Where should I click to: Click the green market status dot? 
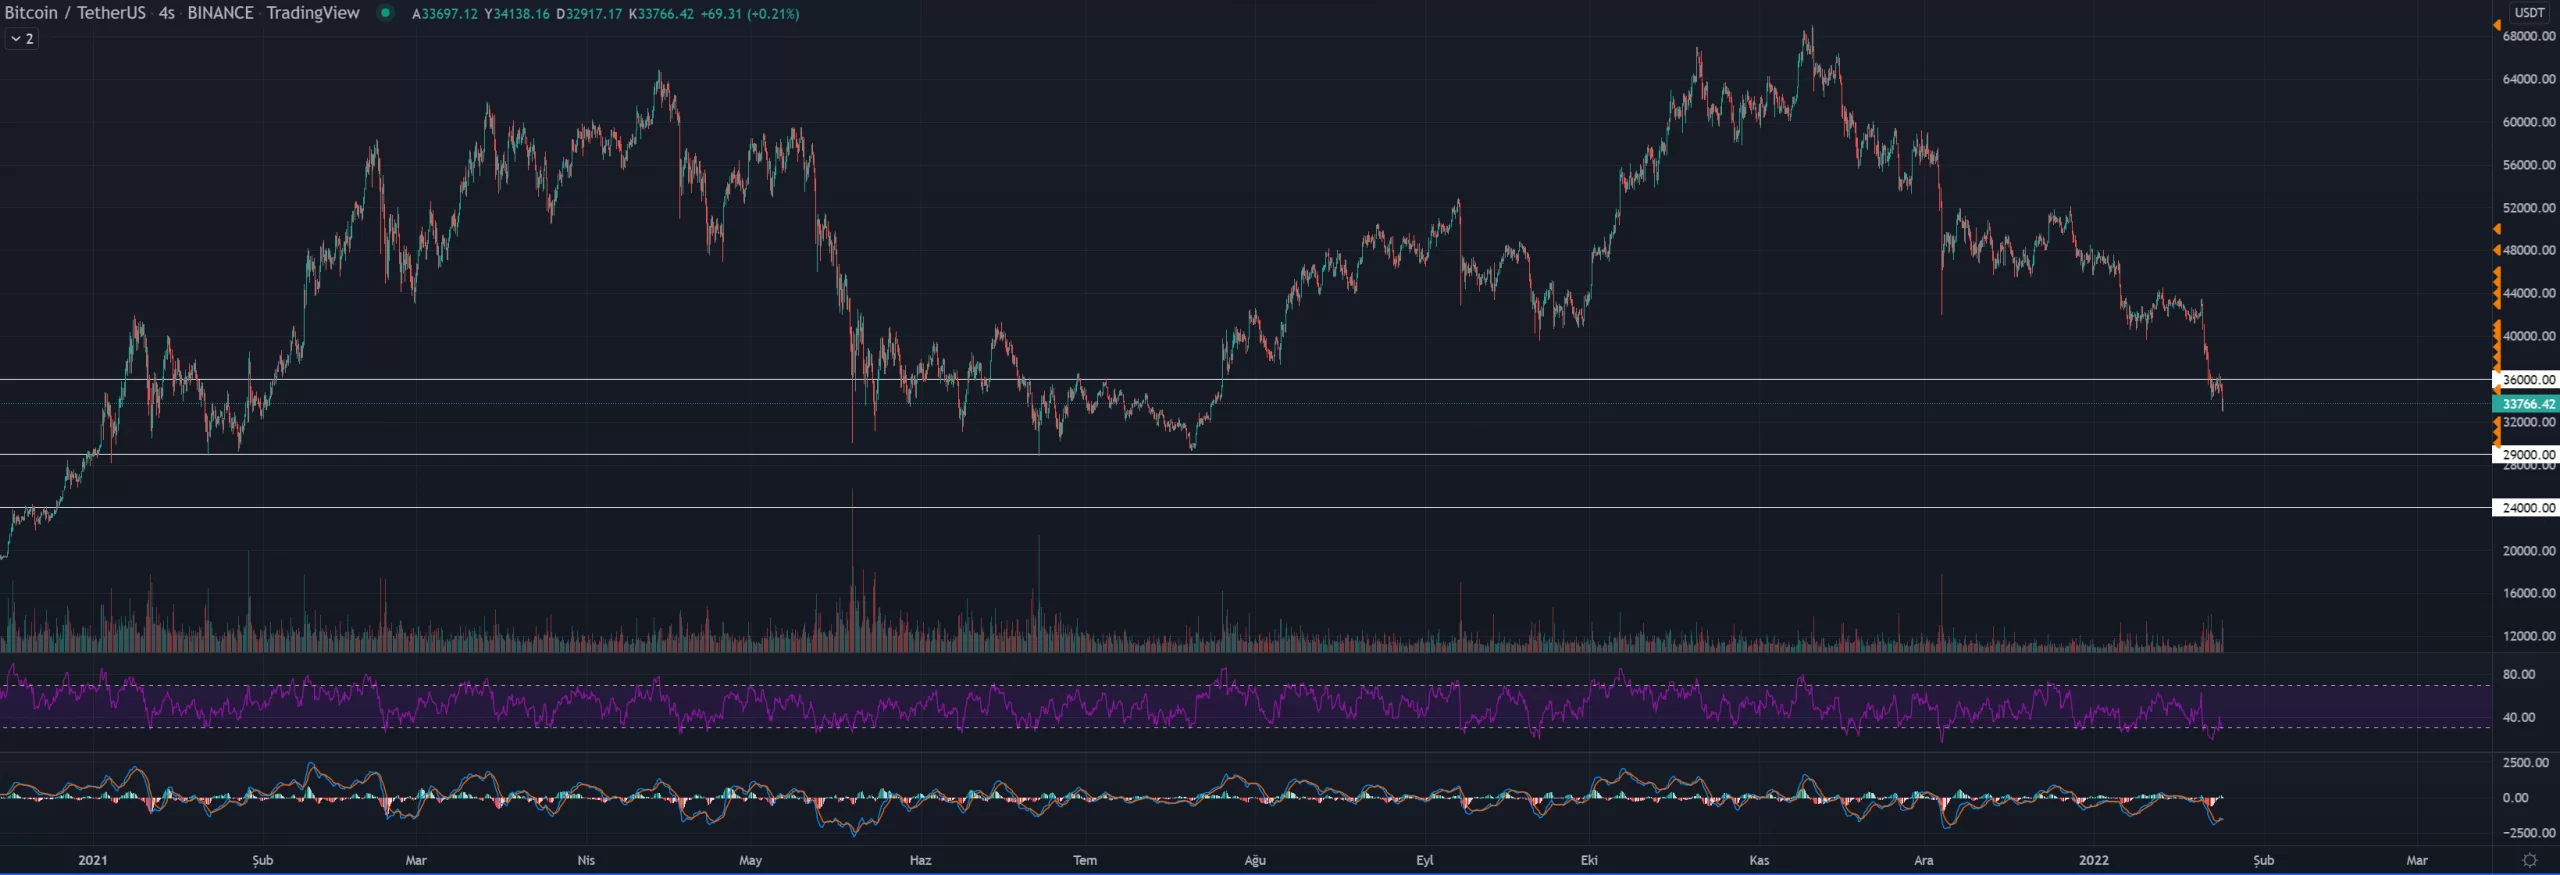point(385,13)
